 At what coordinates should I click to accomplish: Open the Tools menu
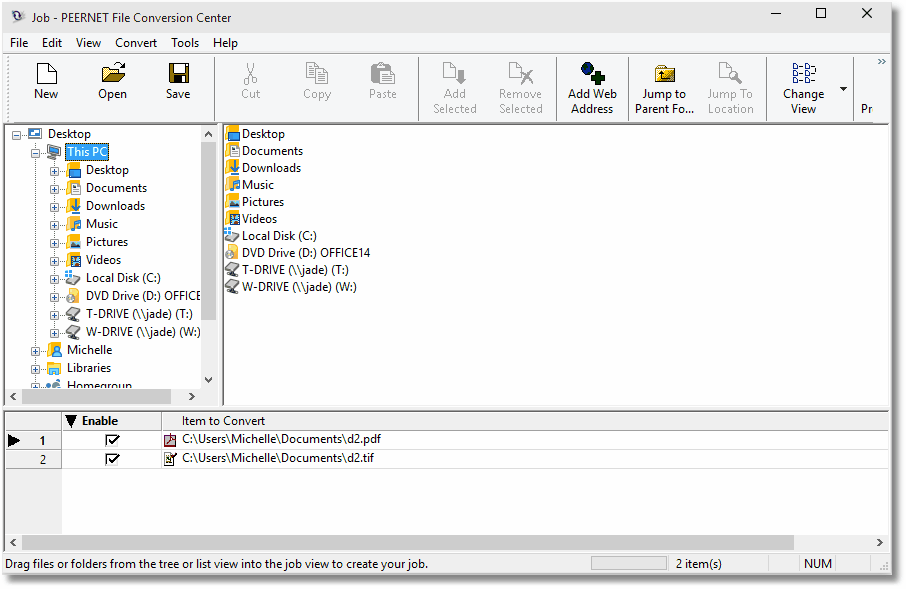[x=185, y=43]
